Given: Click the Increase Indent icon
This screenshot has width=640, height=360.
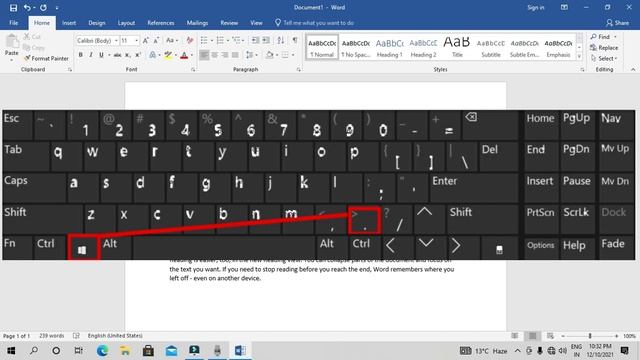Looking at the screenshot, I should coord(266,40).
